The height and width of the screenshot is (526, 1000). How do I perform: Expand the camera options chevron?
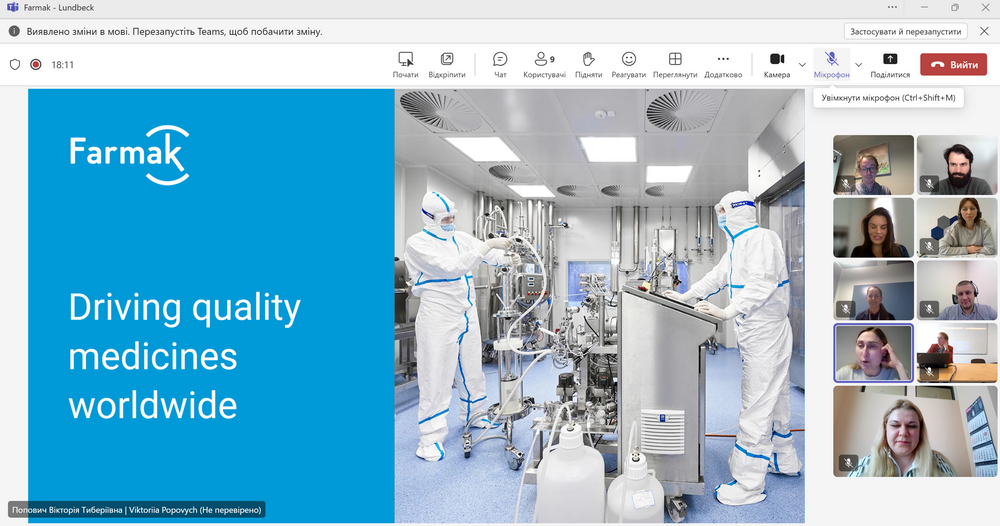point(802,65)
